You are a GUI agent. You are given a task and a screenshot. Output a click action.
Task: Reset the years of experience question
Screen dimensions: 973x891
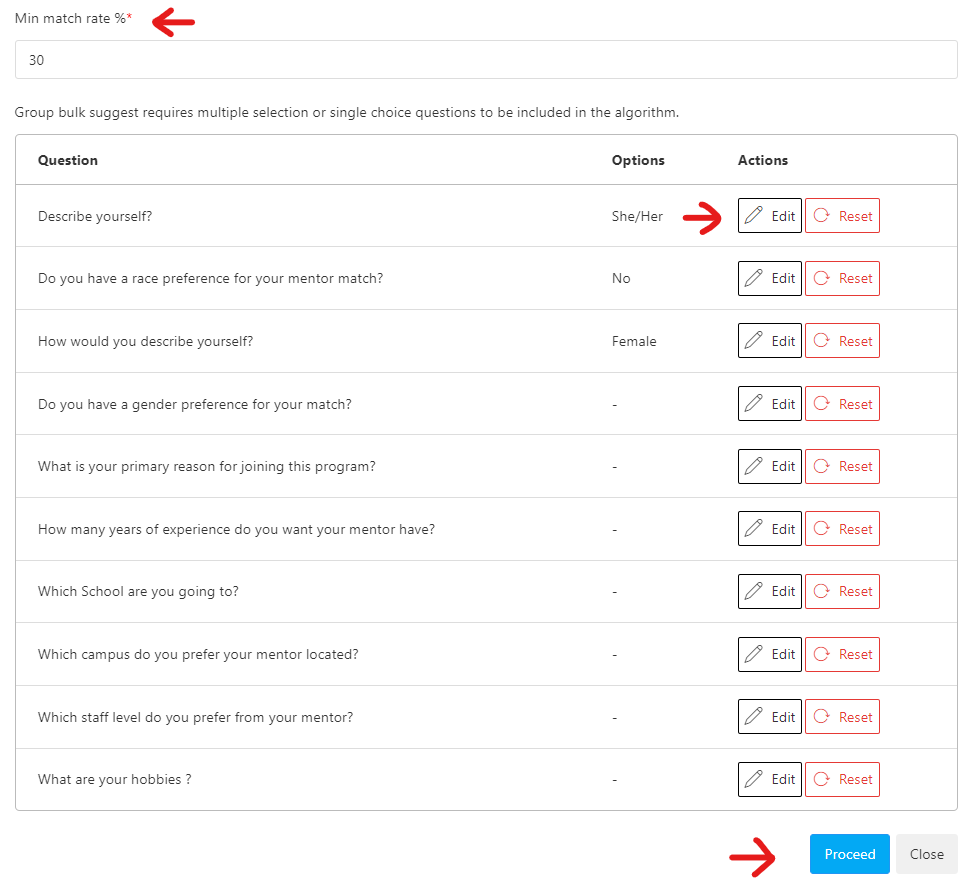coord(842,529)
